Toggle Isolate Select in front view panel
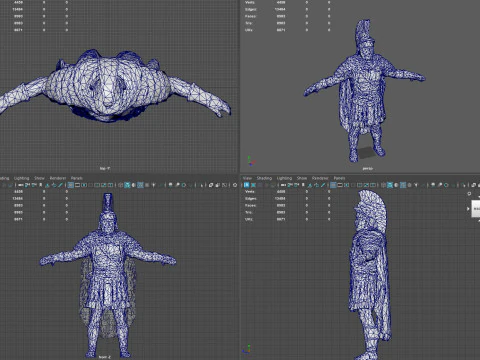Viewport: 480px width, 360px height. pos(202,185)
